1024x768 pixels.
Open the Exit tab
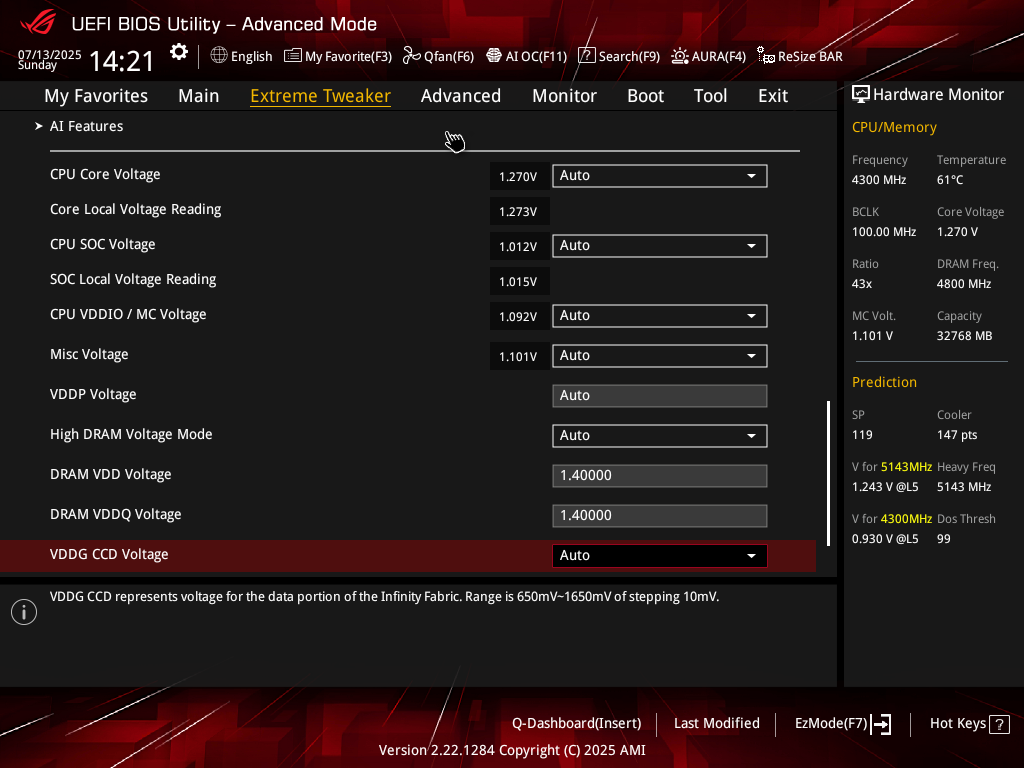click(x=773, y=96)
